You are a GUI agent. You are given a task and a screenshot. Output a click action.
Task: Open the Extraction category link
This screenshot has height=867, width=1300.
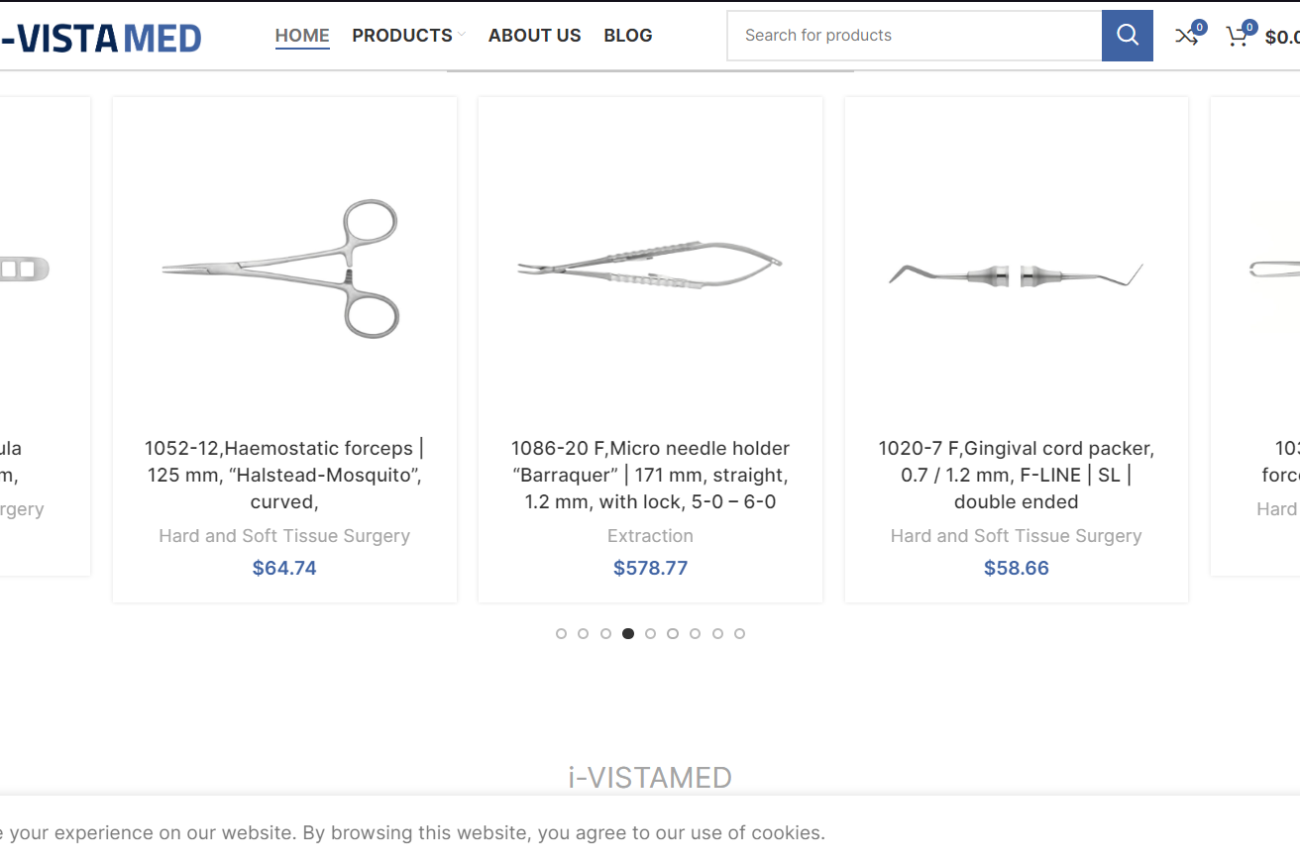coord(650,536)
